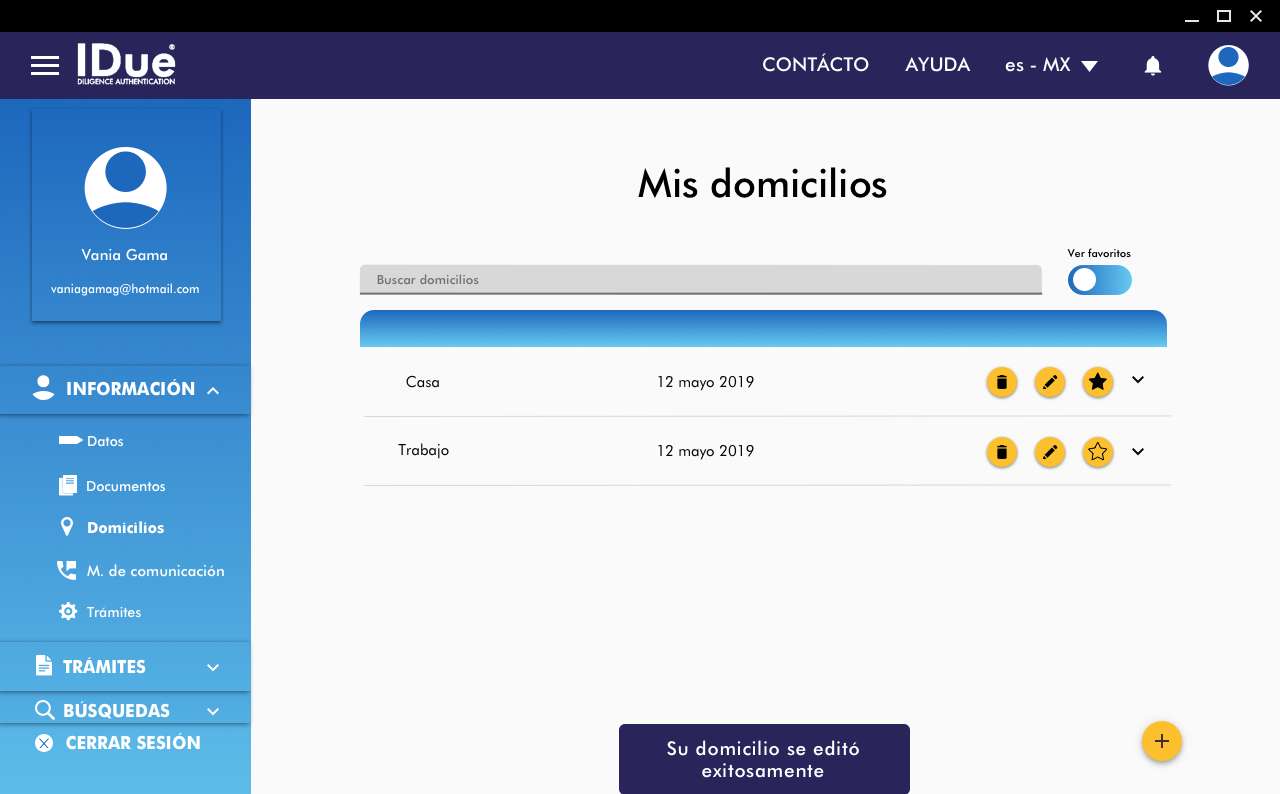Focus the Buscar domicilios search field
Image resolution: width=1280 pixels, height=794 pixels.
[x=700, y=280]
